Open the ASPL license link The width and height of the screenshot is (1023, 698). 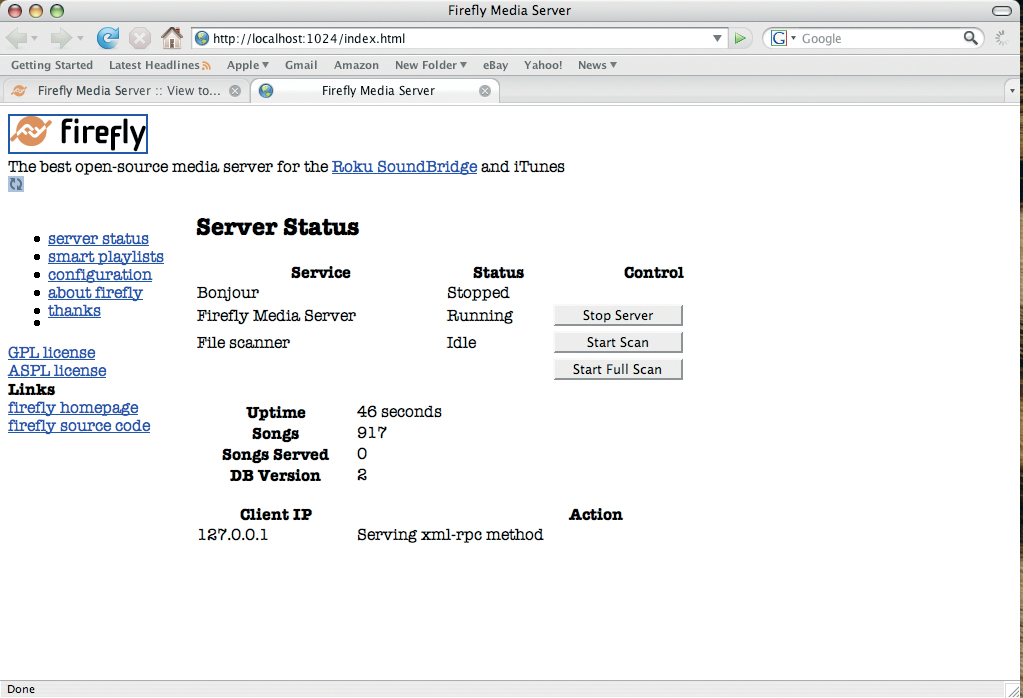[x=57, y=371]
